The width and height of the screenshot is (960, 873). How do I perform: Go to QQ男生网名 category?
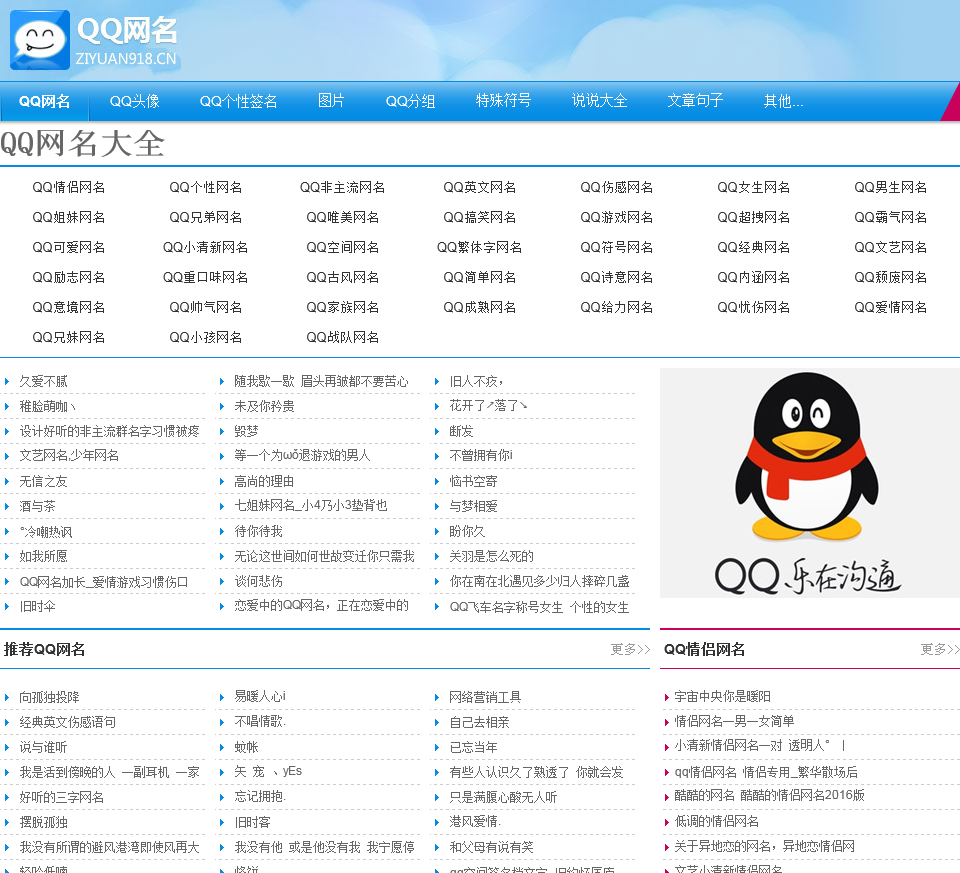[x=891, y=187]
